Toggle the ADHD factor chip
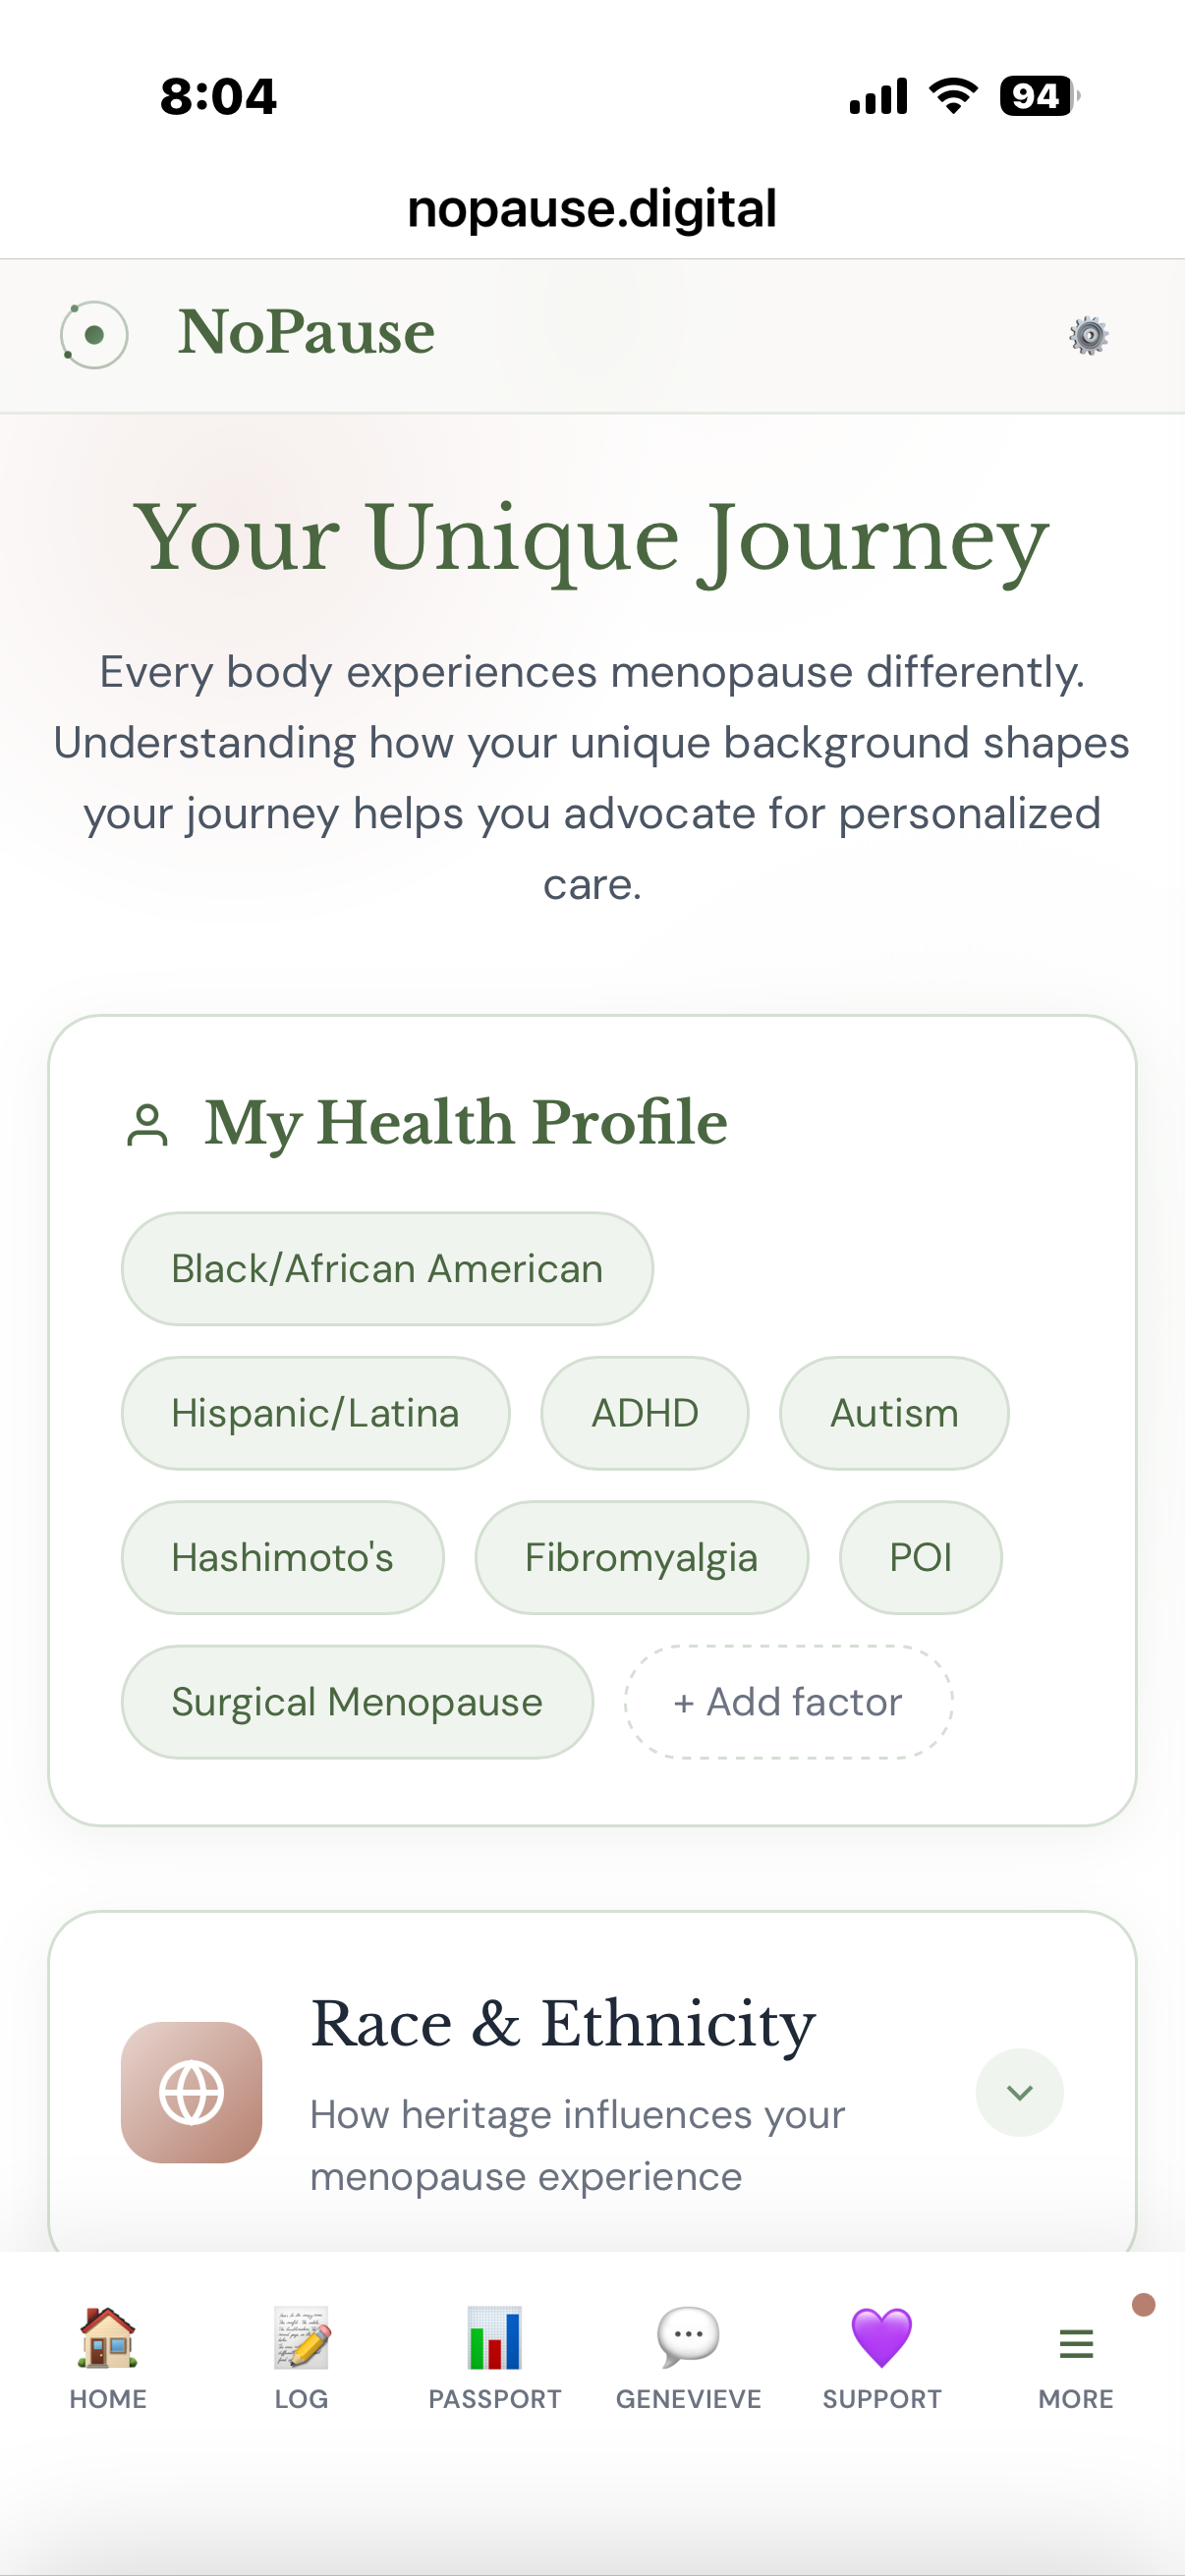 [x=644, y=1412]
